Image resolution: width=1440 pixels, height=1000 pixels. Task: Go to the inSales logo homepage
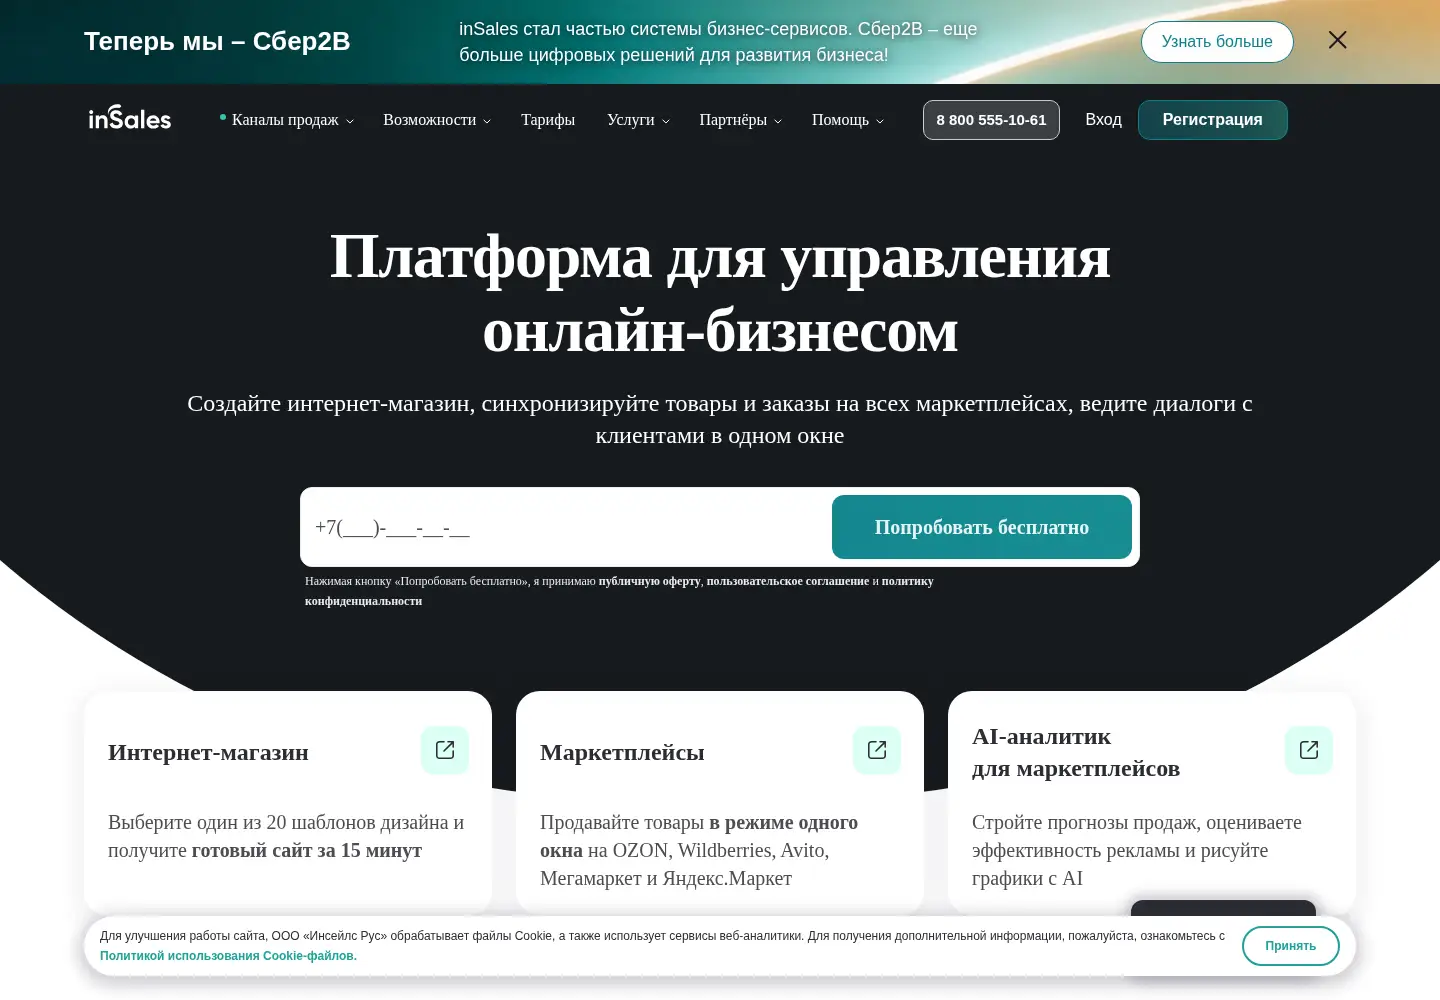(130, 118)
